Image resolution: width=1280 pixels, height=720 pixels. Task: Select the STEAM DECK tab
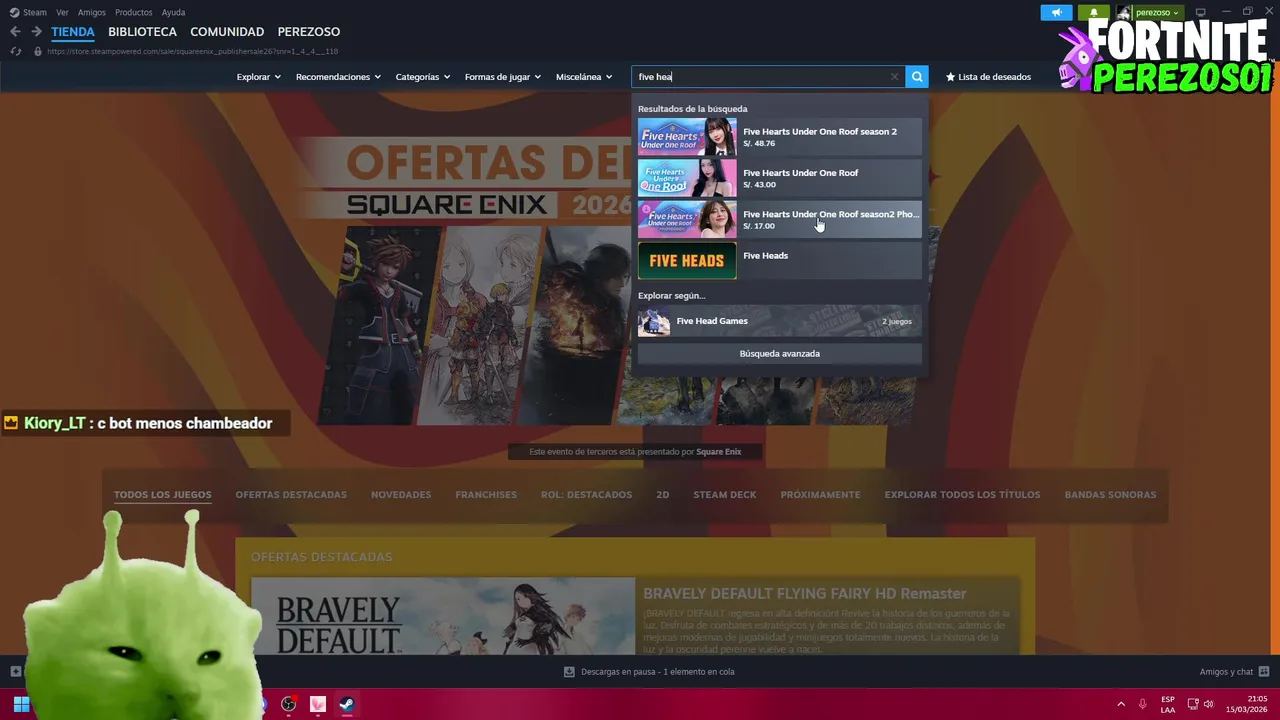click(x=725, y=495)
